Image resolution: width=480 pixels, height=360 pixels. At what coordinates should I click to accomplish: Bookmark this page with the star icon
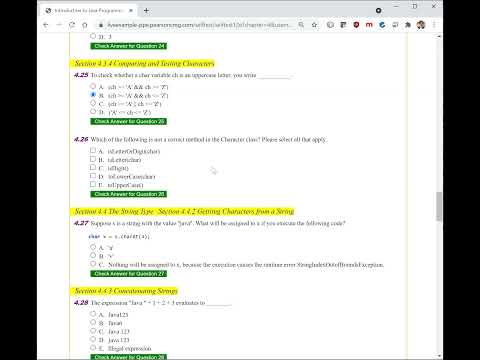314,25
